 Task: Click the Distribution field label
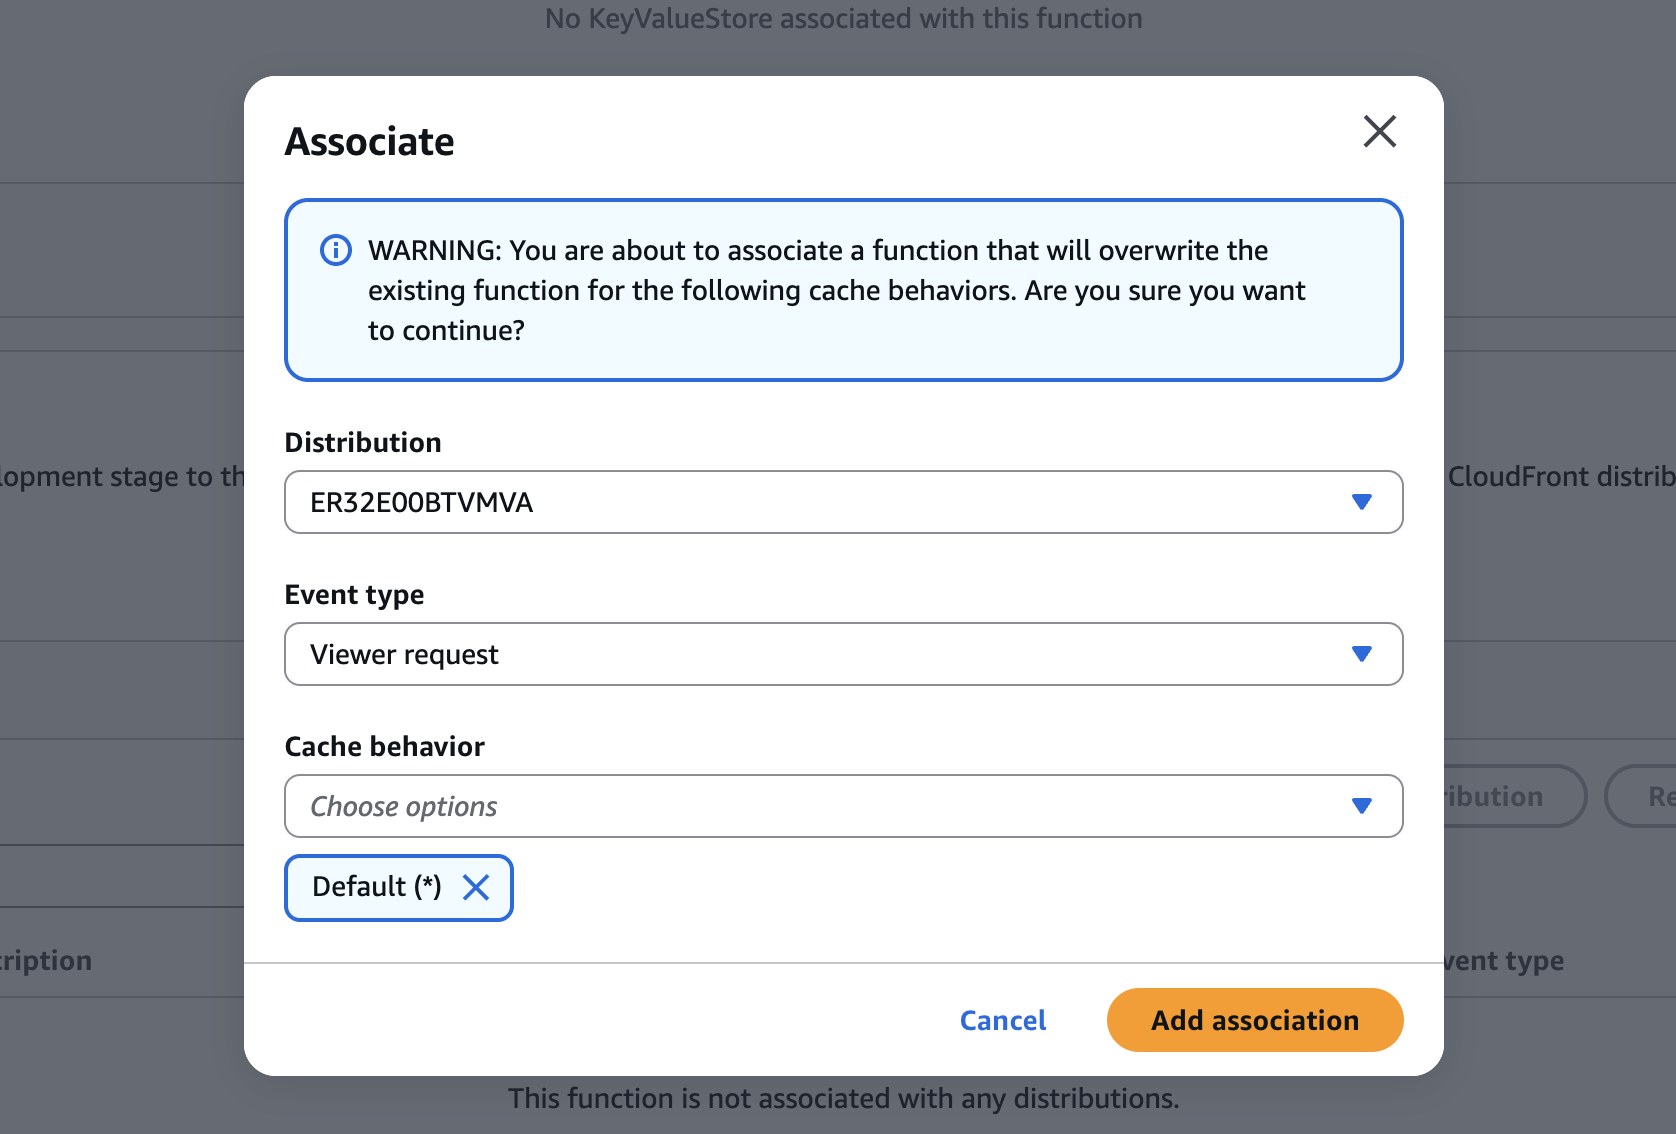[362, 442]
